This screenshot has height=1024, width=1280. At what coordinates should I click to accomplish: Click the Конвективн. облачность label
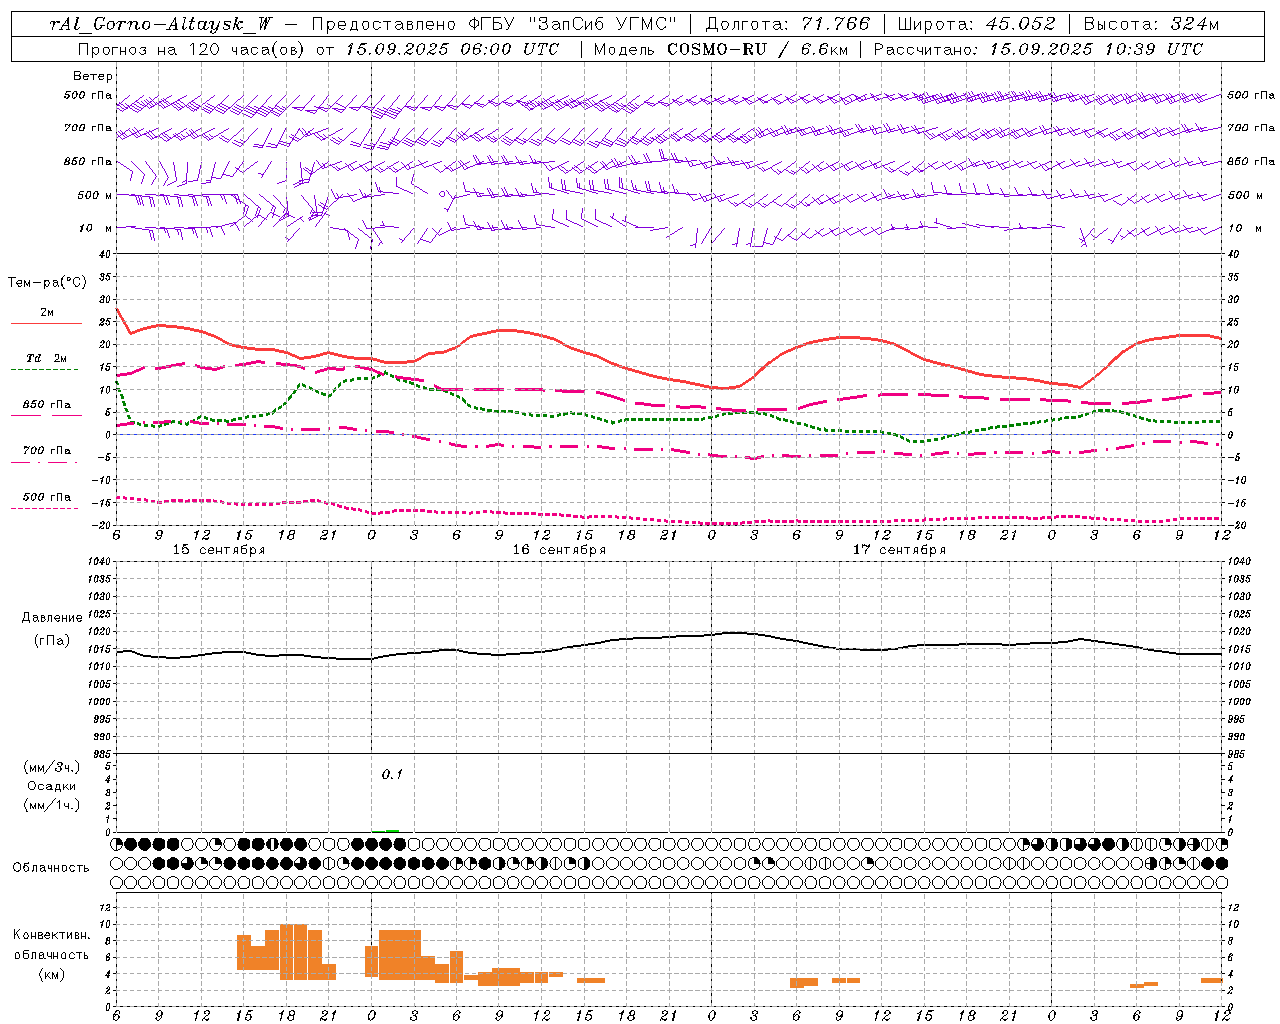[51, 945]
